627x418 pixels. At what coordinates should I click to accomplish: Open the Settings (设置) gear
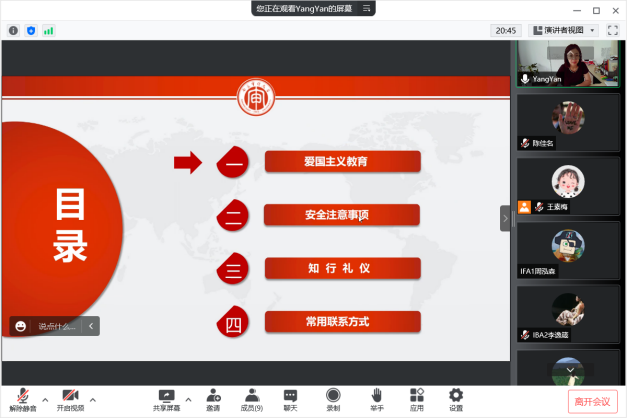point(456,397)
